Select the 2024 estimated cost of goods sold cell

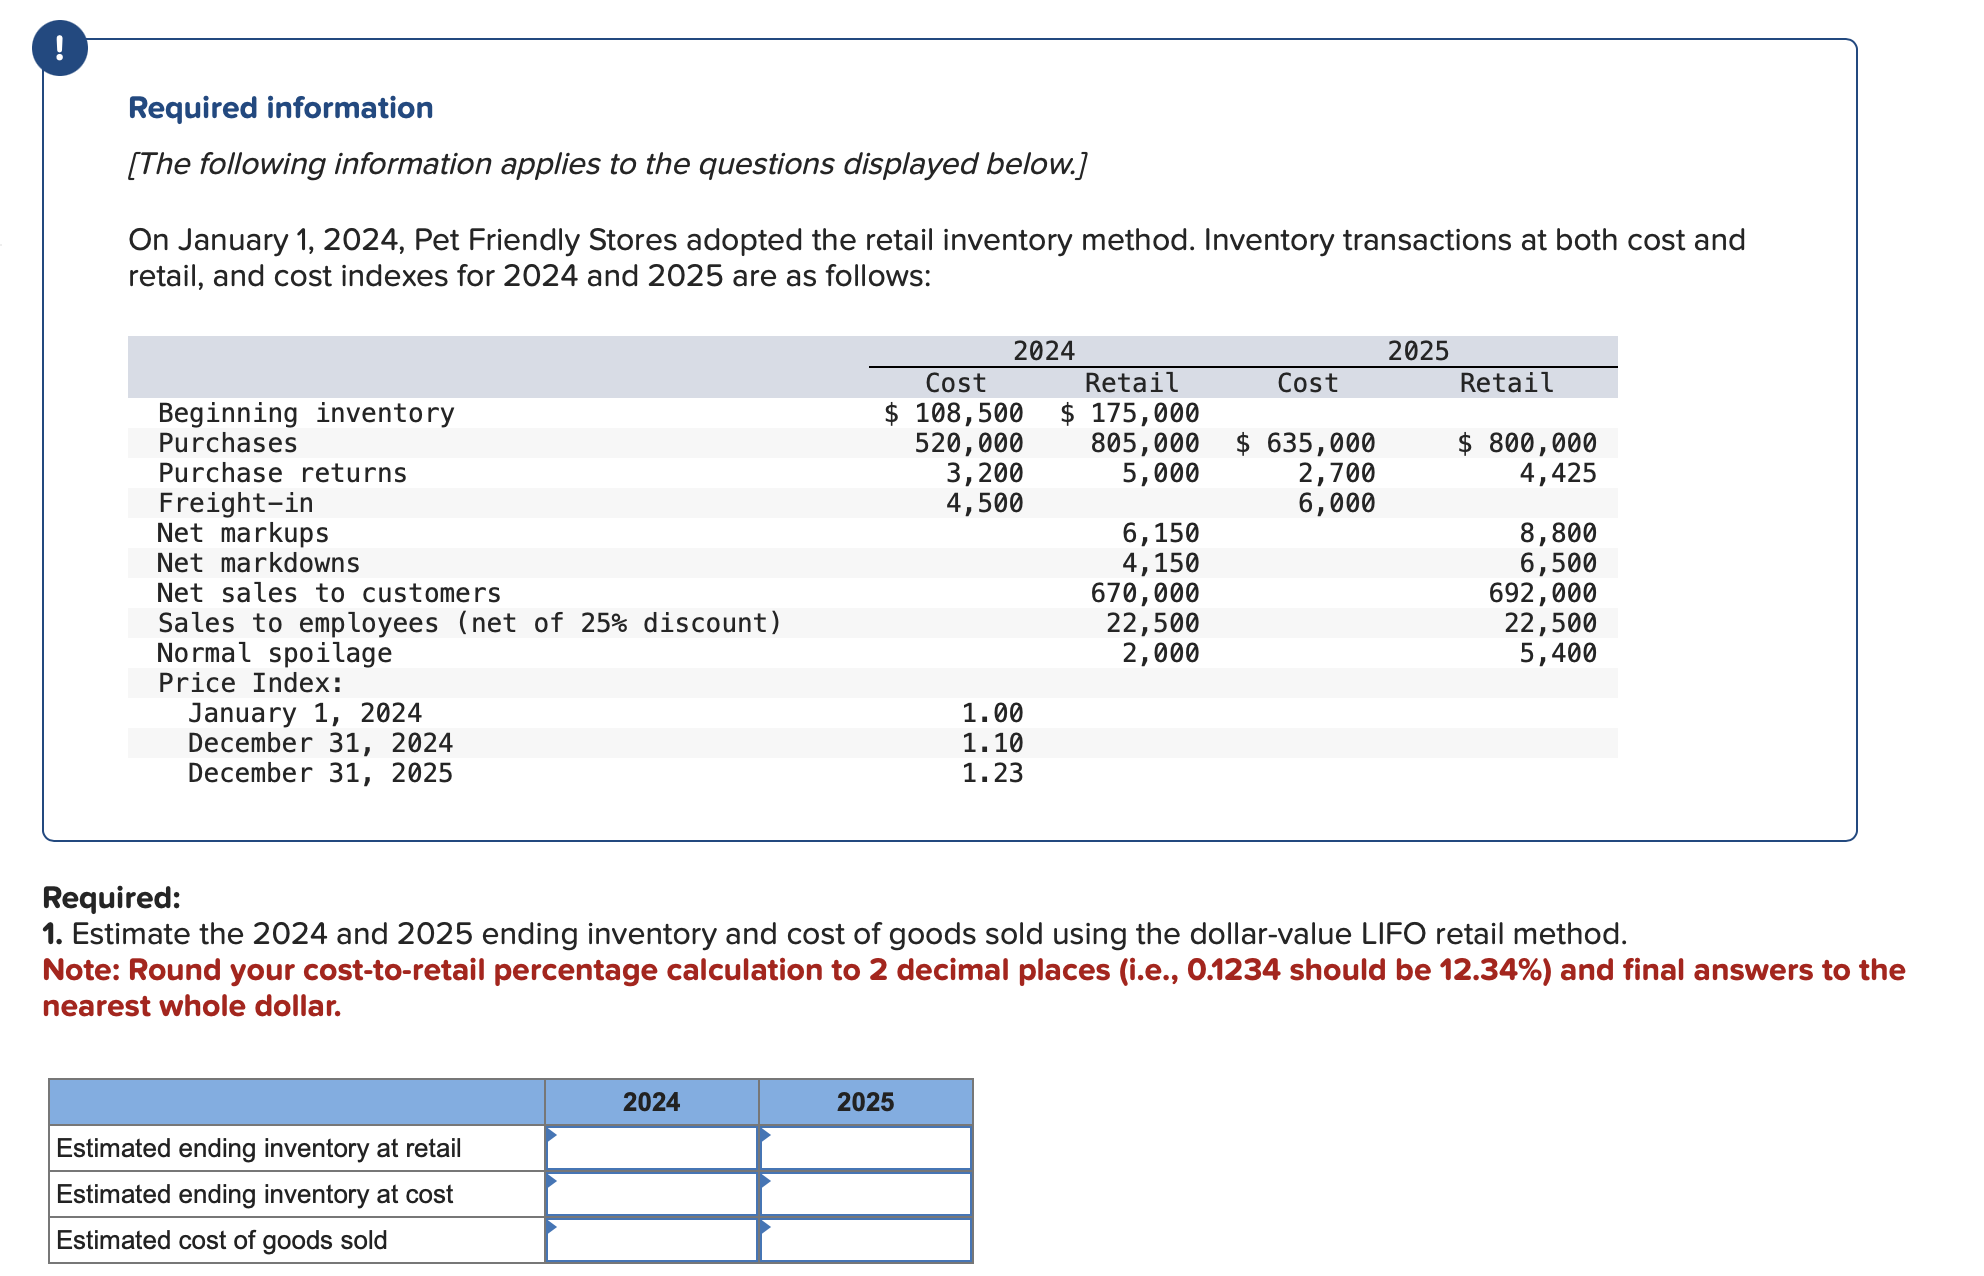click(x=650, y=1239)
